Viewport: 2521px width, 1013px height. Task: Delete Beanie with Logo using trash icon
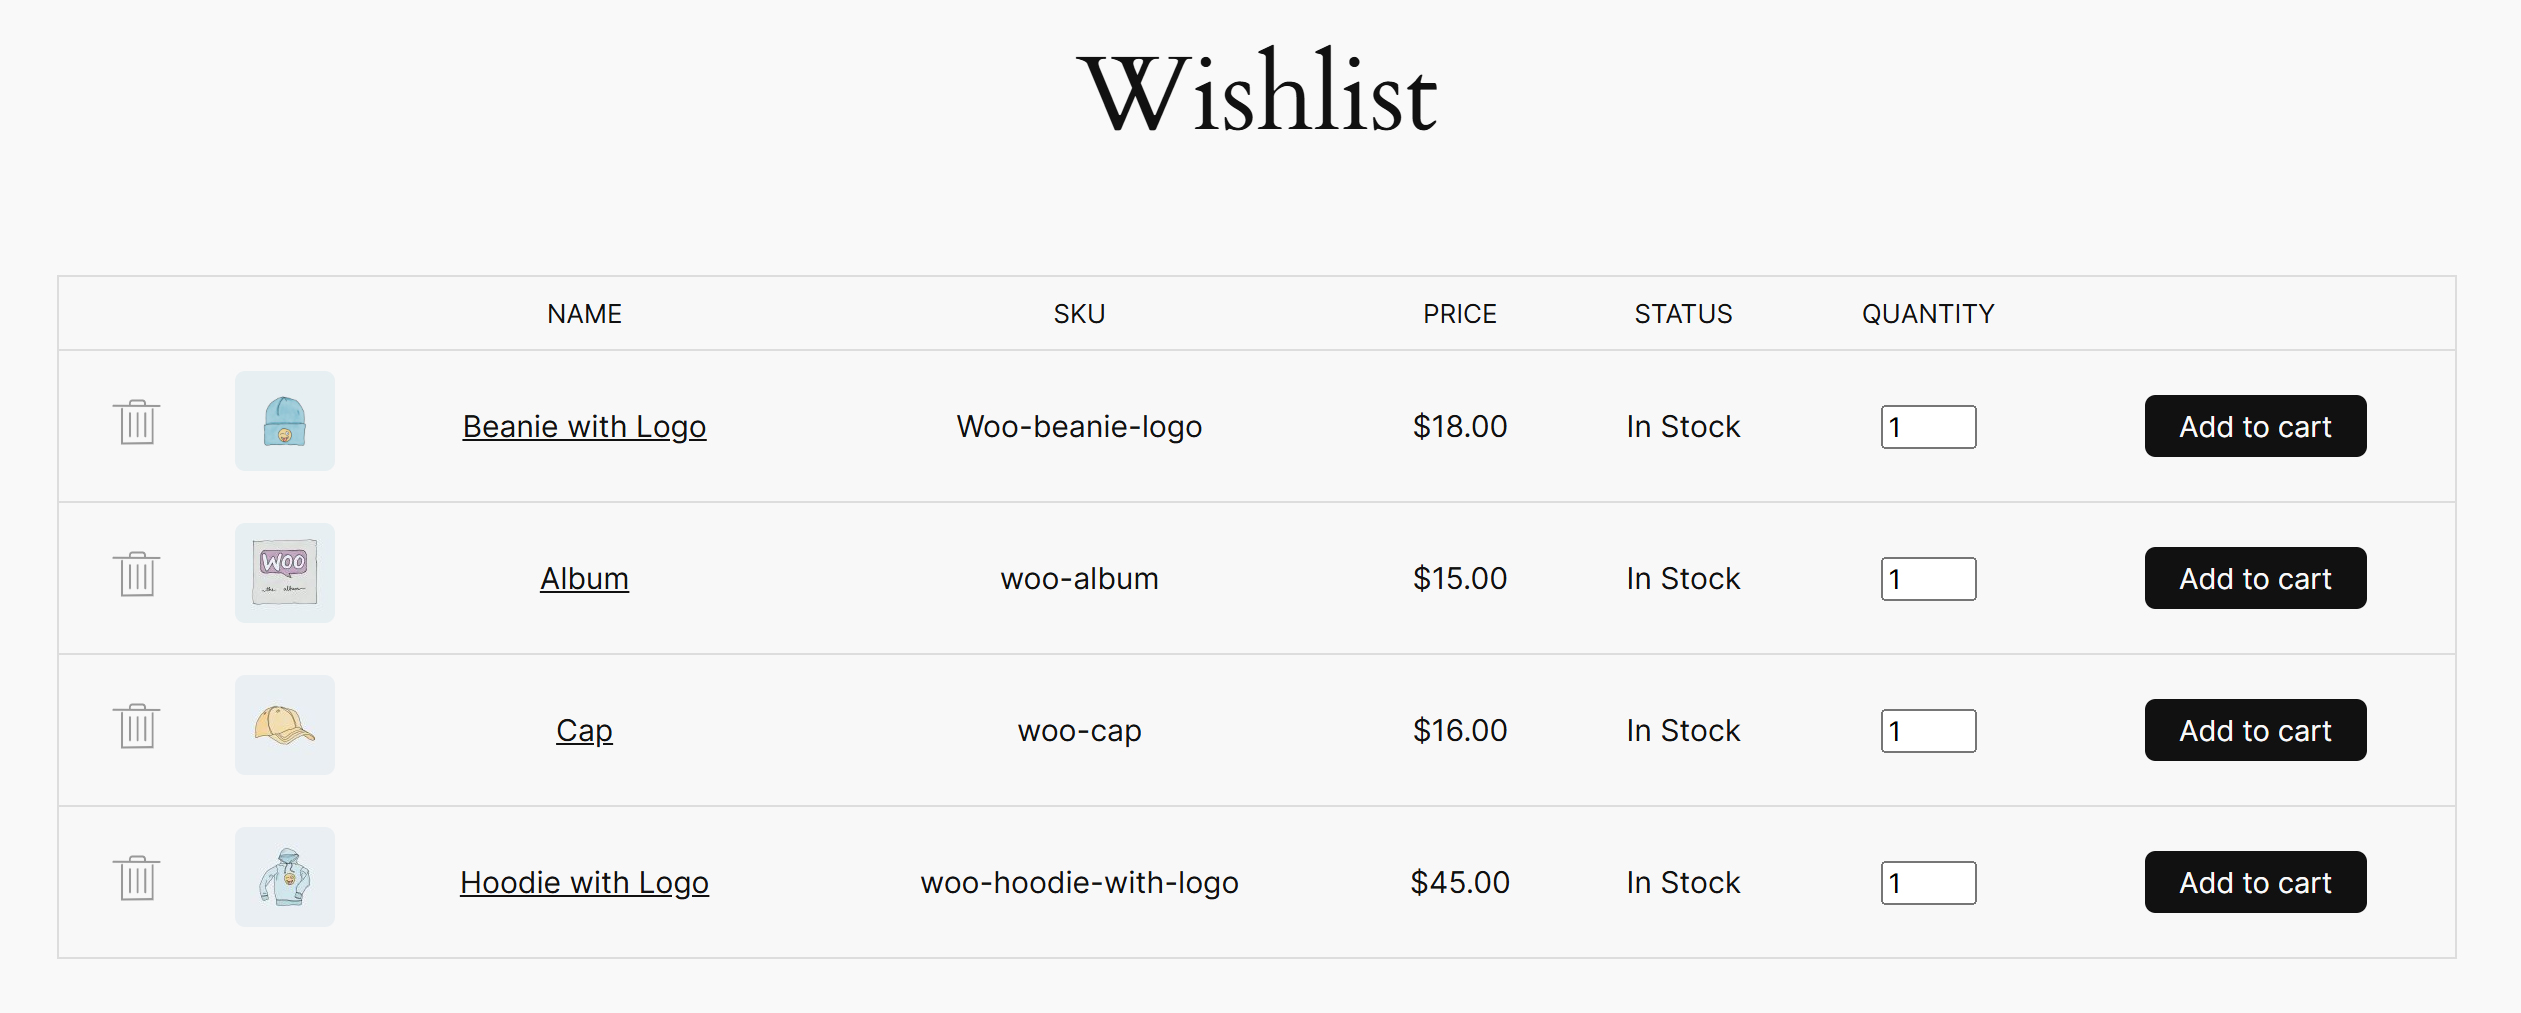pyautogui.click(x=136, y=423)
